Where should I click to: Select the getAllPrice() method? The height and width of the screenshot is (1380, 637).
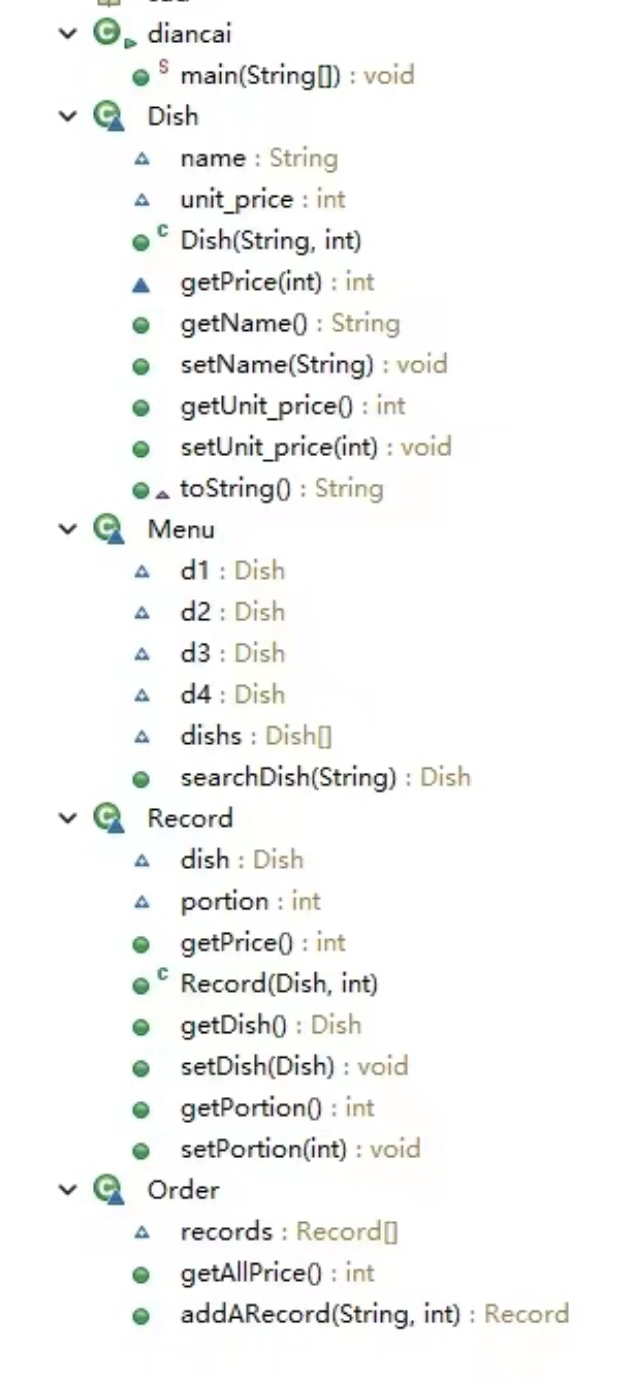(262, 1272)
